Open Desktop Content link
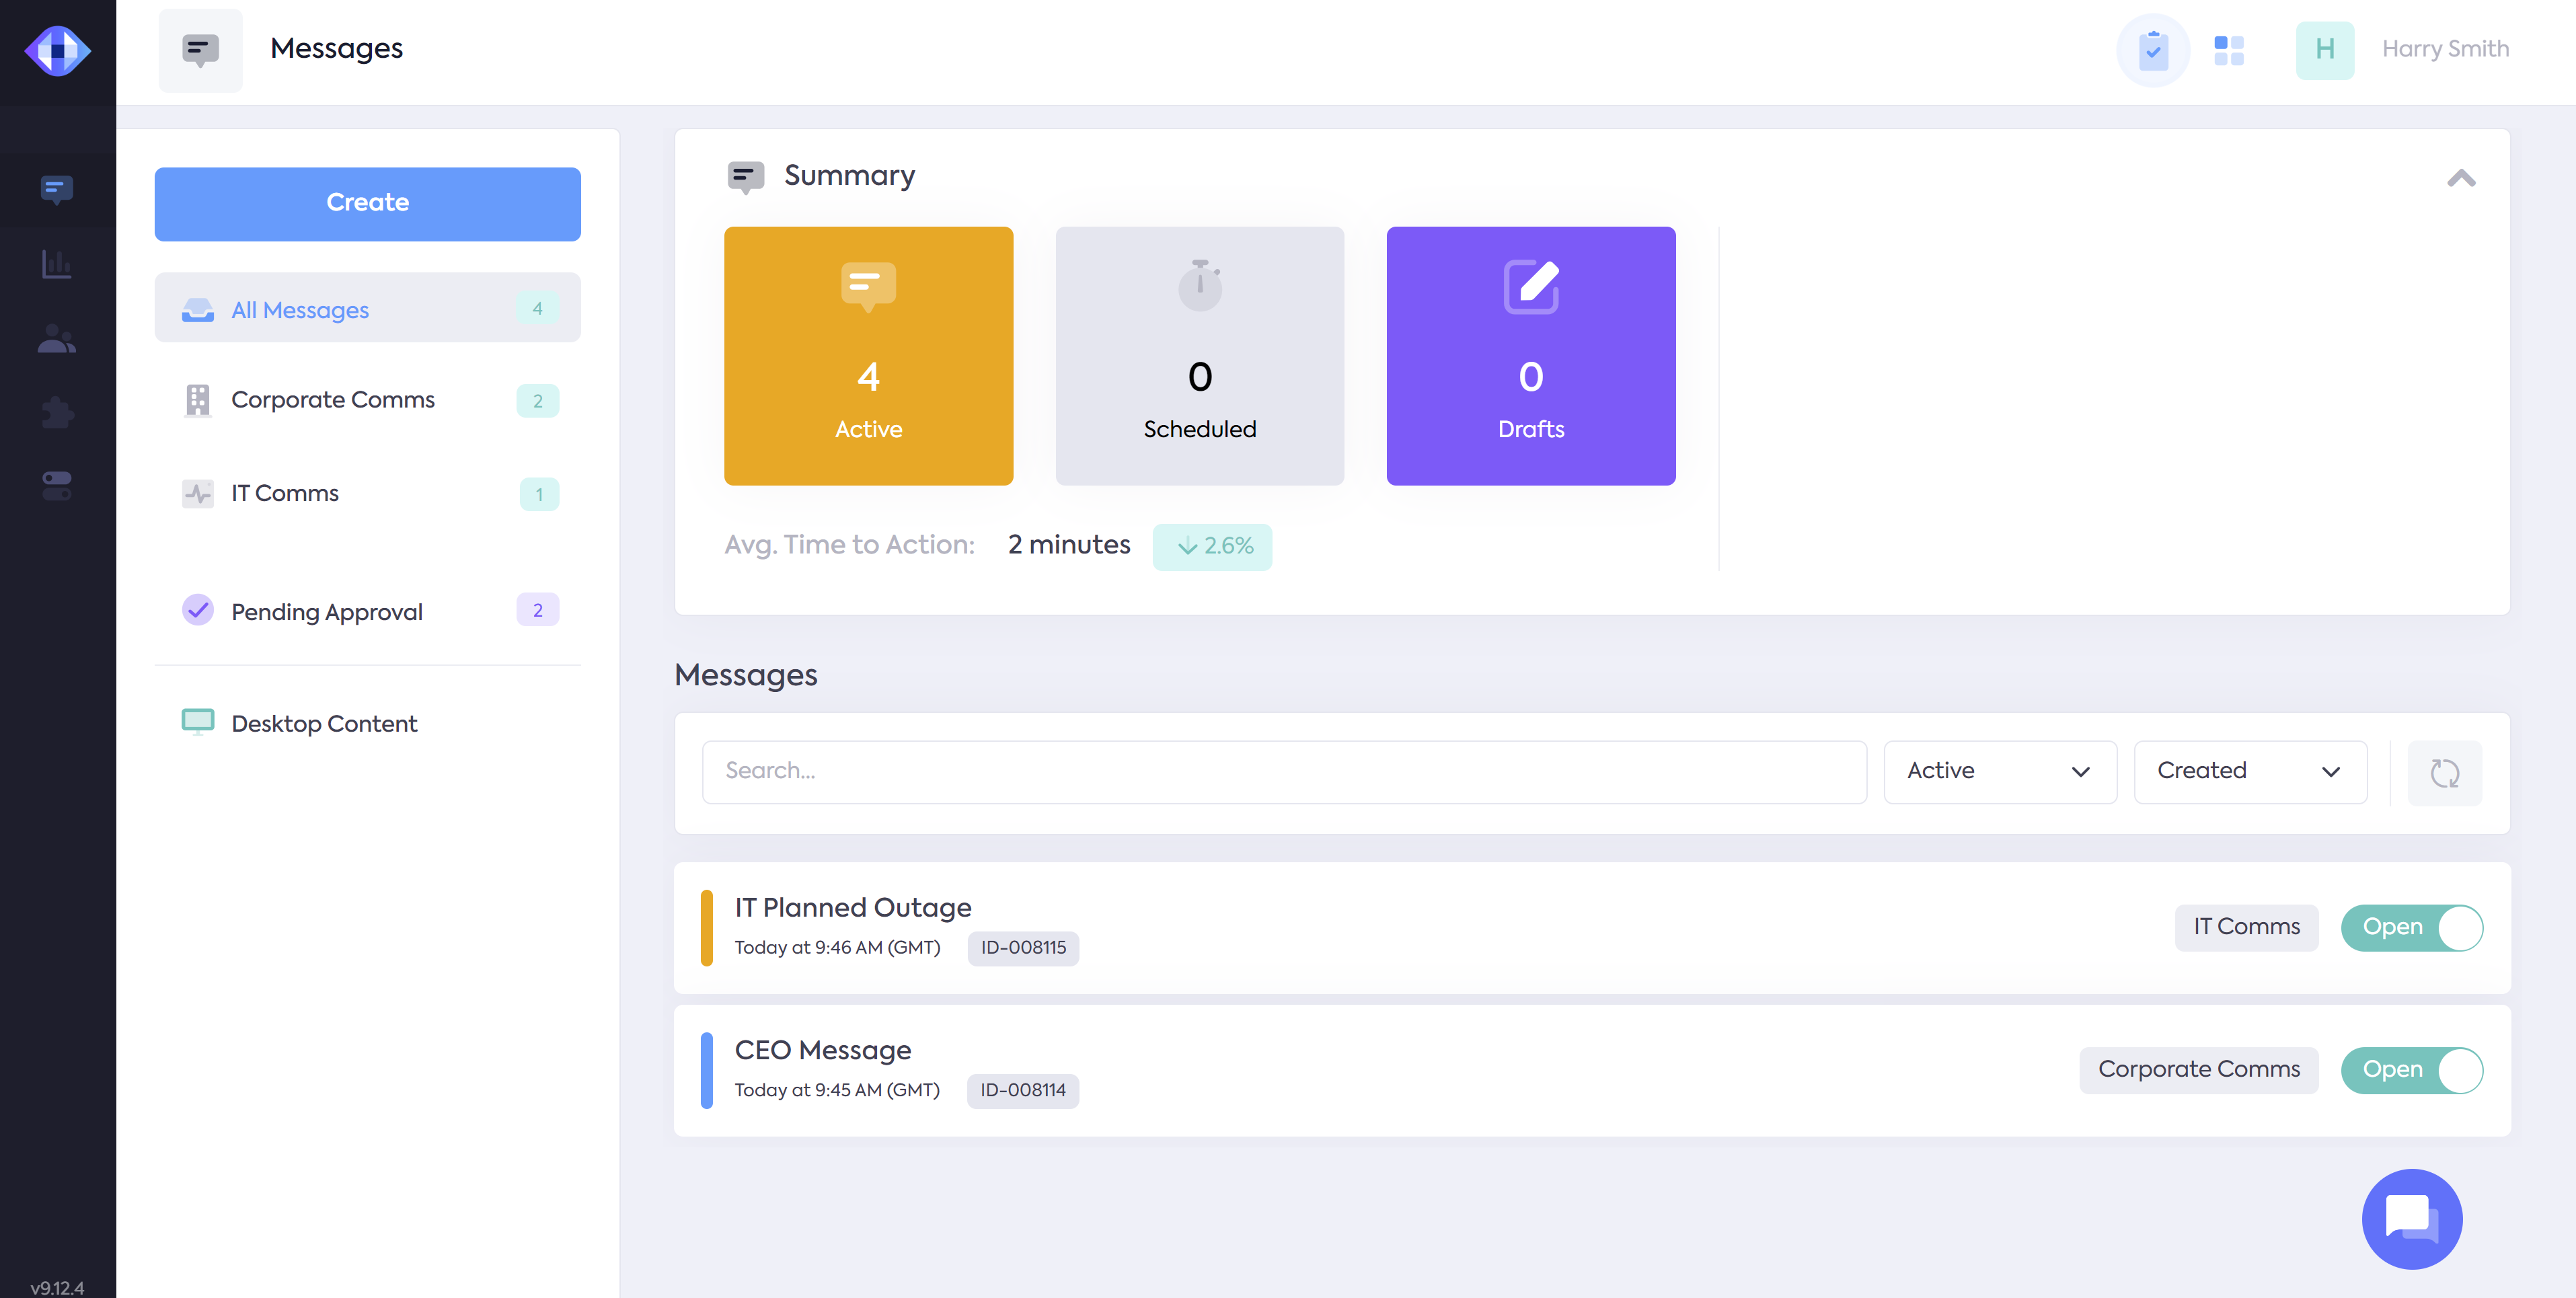Screen dimensions: 2576x1298 click(x=324, y=723)
